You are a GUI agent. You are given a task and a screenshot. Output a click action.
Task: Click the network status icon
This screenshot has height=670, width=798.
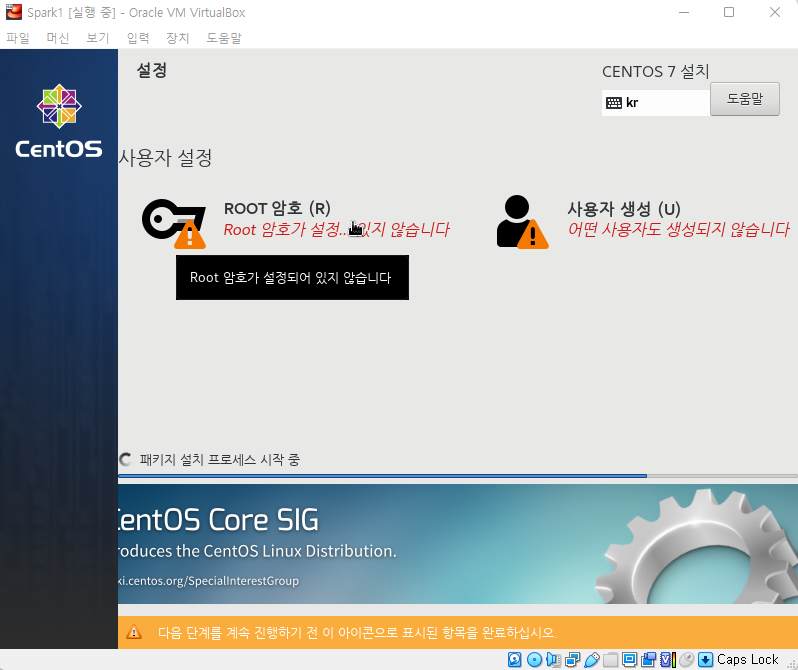[572, 660]
